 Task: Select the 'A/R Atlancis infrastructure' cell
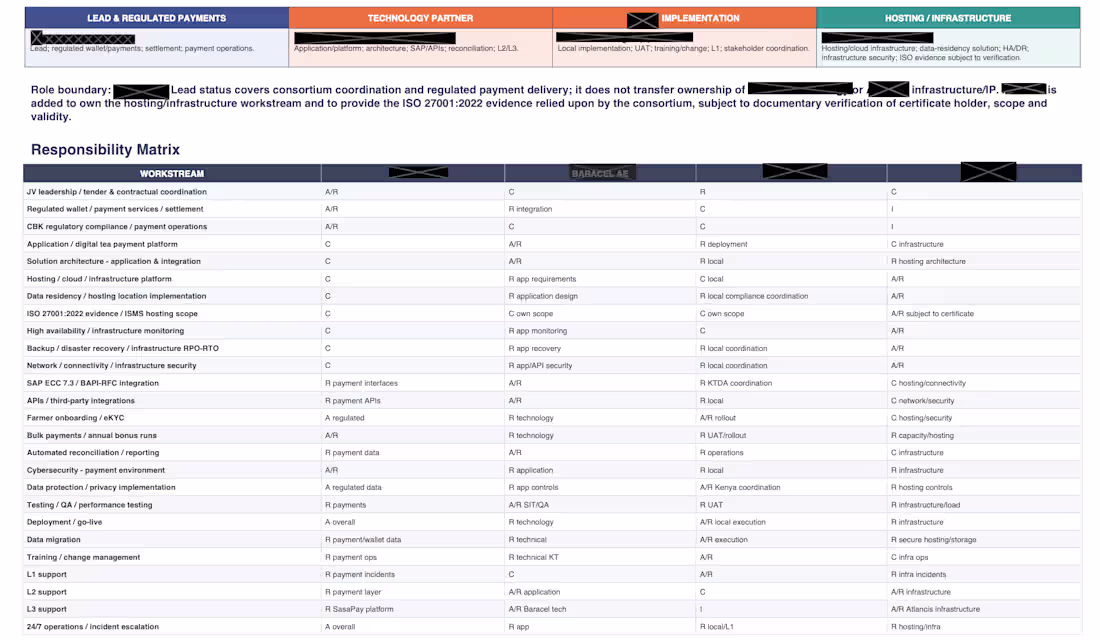pos(935,609)
